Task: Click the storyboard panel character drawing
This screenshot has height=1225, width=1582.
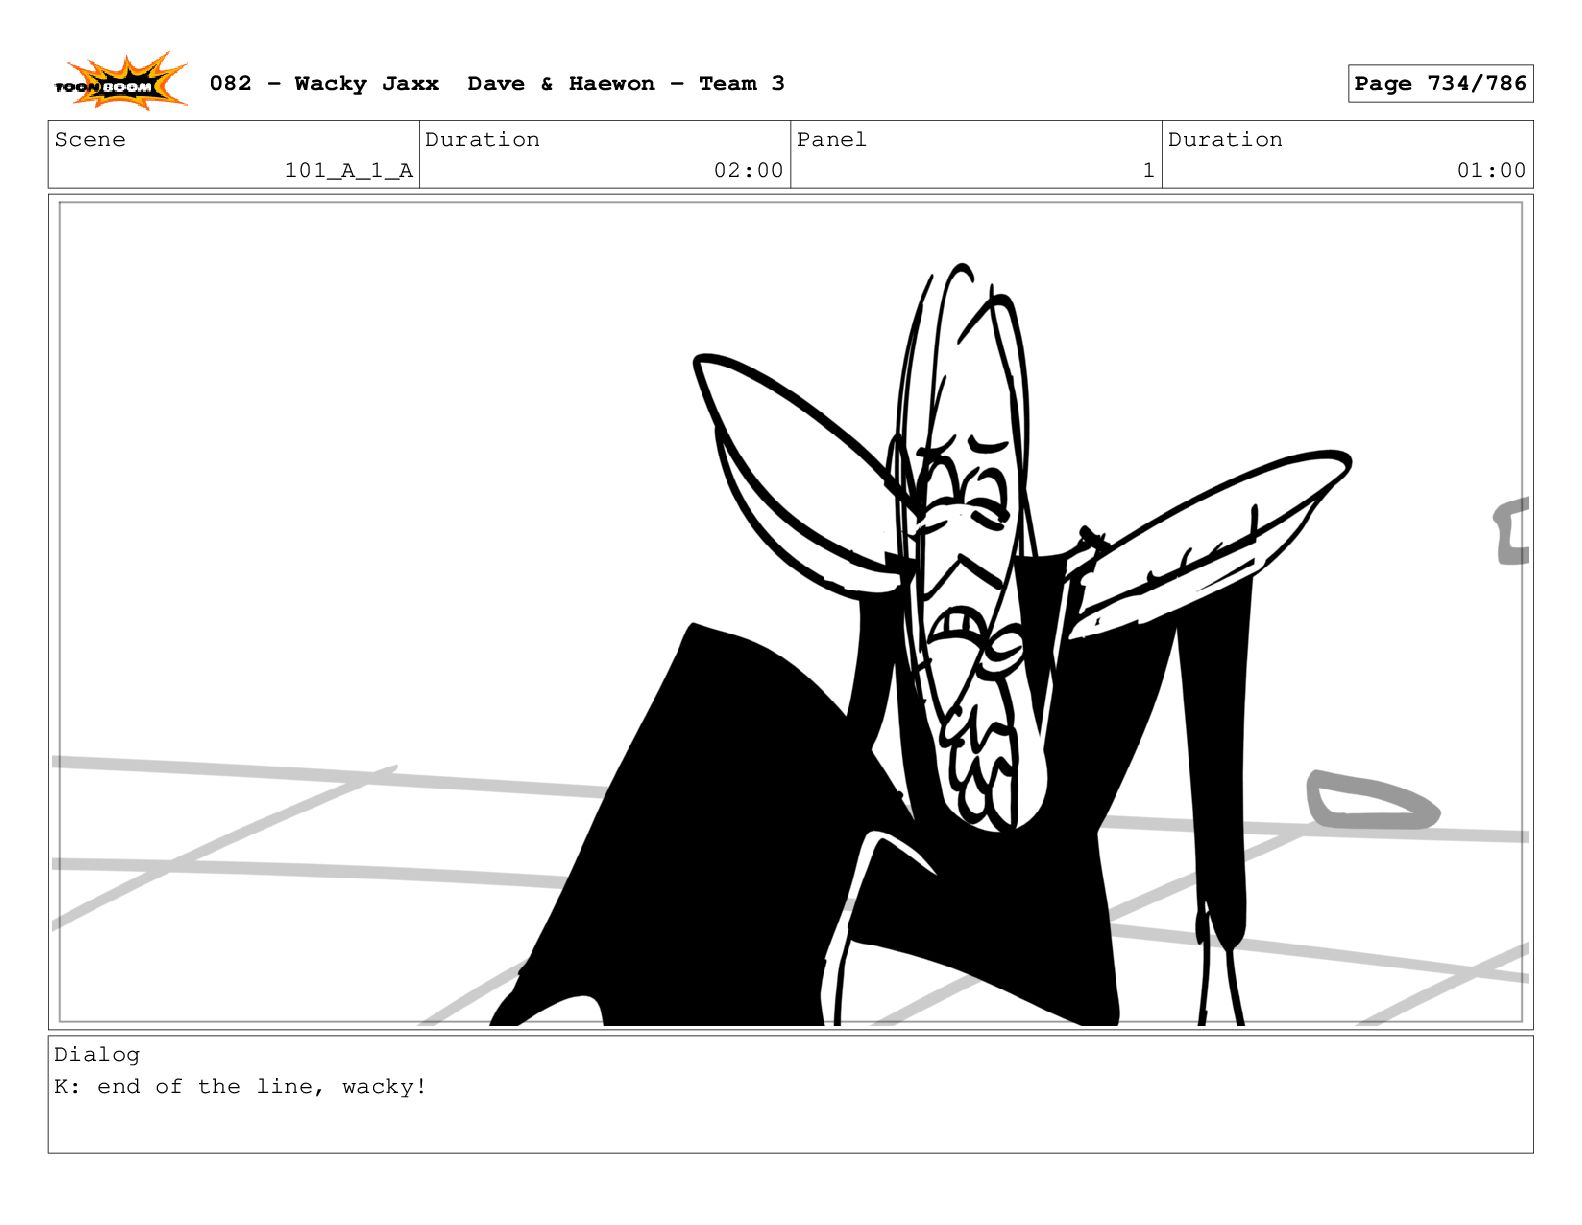Action: tap(920, 645)
